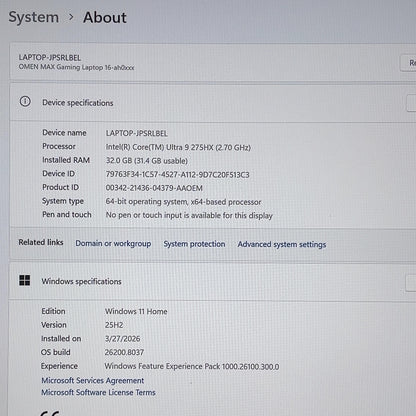Open Microsoft Services Agreement link
Image resolution: width=416 pixels, height=416 pixels.
tap(93, 380)
